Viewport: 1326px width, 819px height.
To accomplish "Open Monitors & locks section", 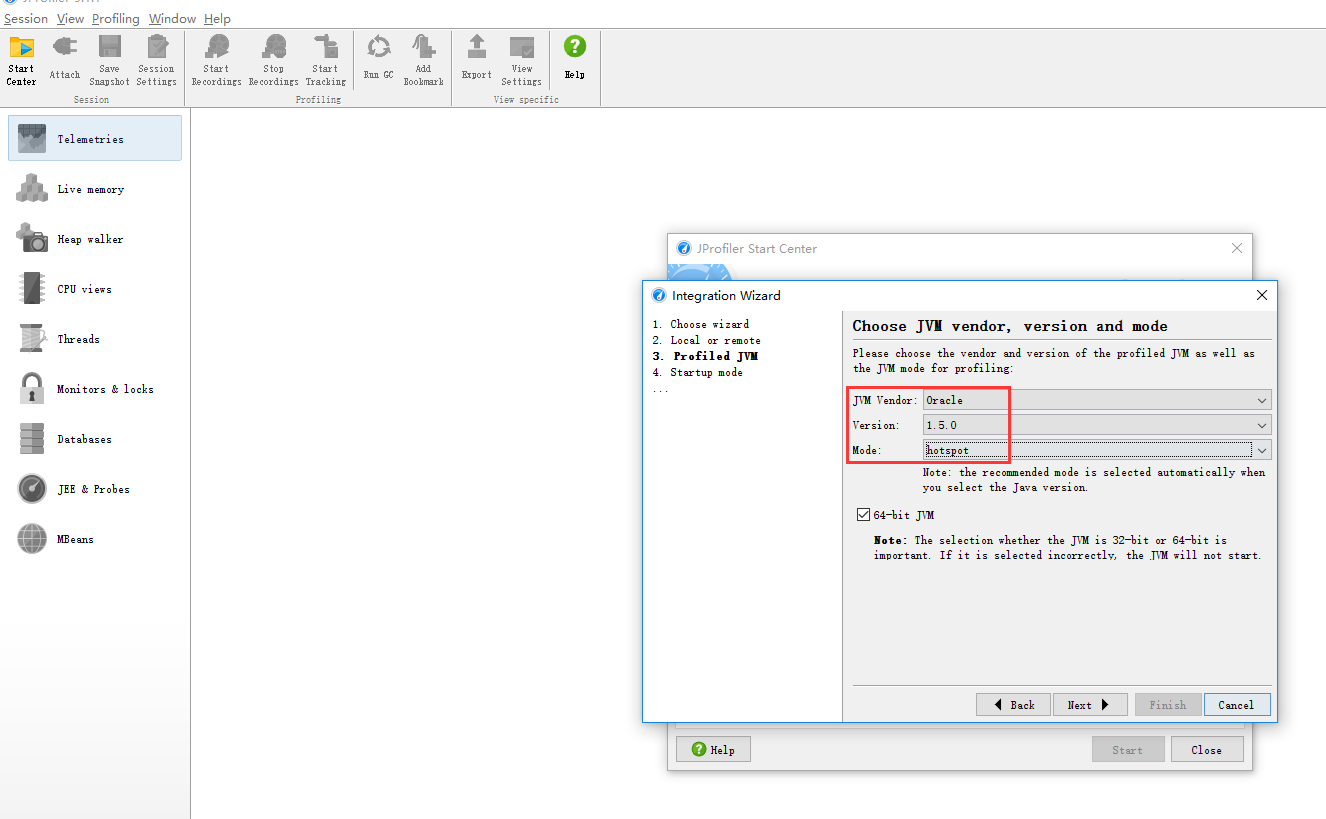I will click(95, 388).
